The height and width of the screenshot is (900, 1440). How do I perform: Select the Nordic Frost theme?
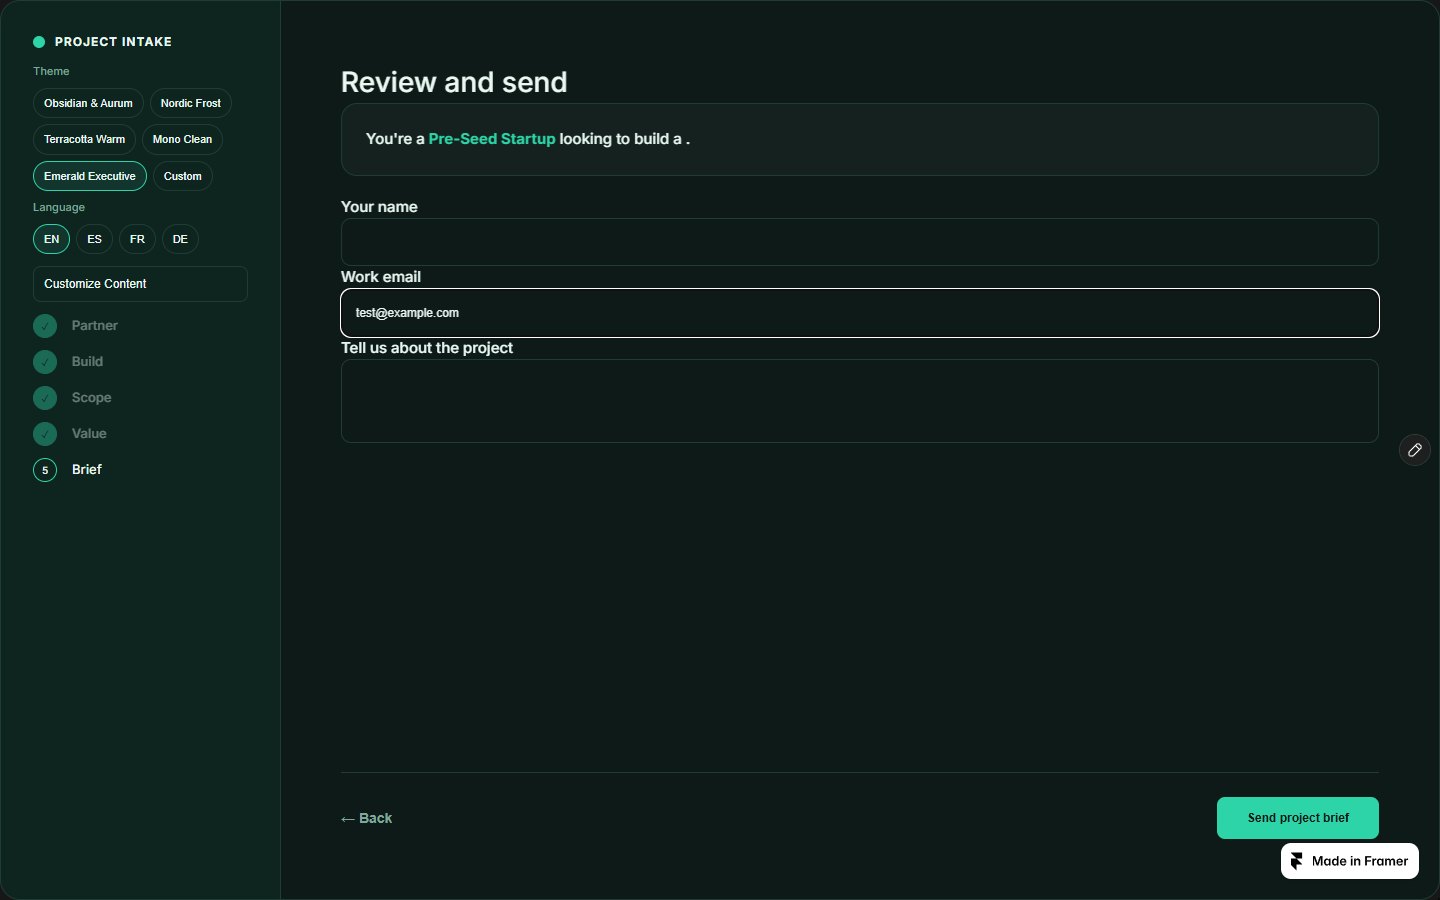pos(190,103)
